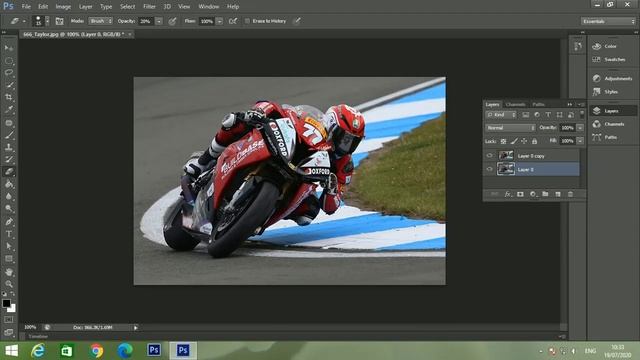Hide the Layer 0 layer
Screen dimensions: 640x360
(489, 169)
